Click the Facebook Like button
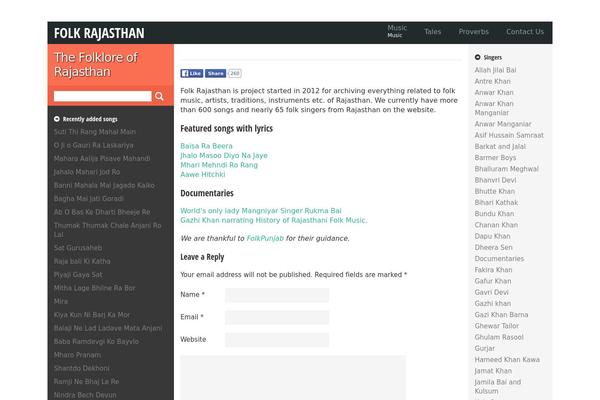The width and height of the screenshot is (600, 400). [191, 73]
